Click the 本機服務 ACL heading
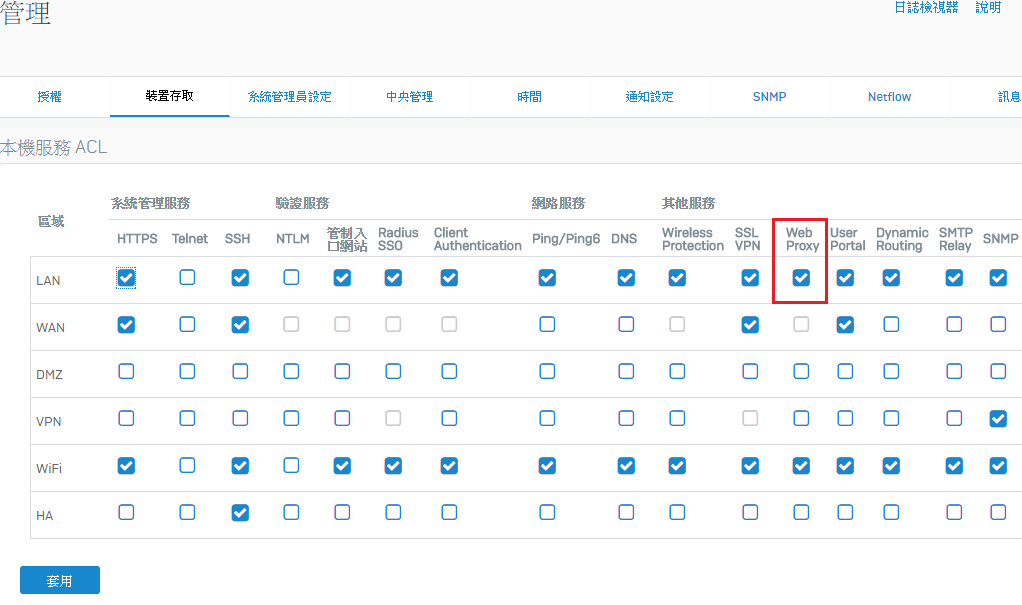The height and width of the screenshot is (605, 1022). tap(53, 147)
